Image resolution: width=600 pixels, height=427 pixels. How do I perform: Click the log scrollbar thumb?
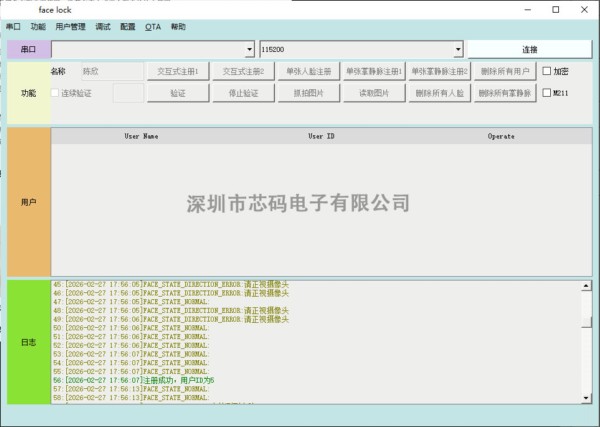[x=586, y=321]
